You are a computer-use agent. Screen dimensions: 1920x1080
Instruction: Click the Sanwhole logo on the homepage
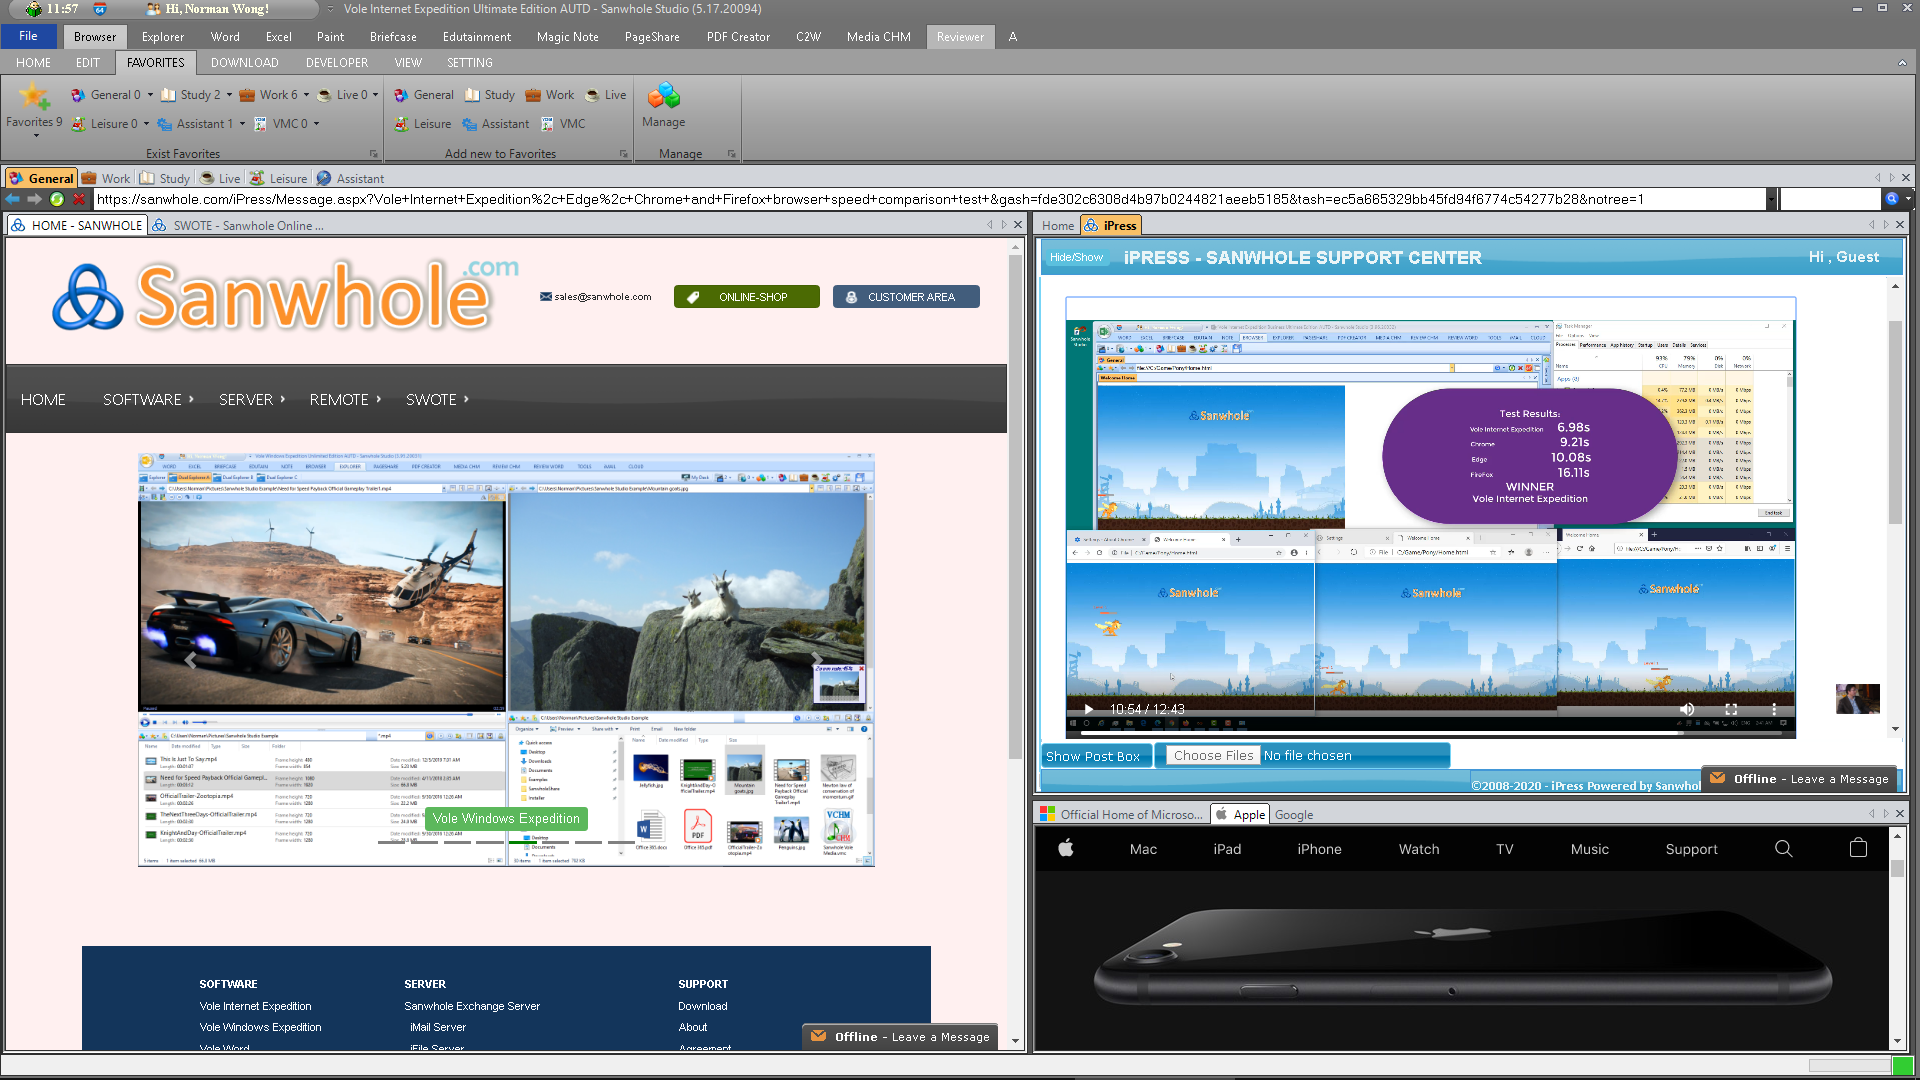[286, 296]
